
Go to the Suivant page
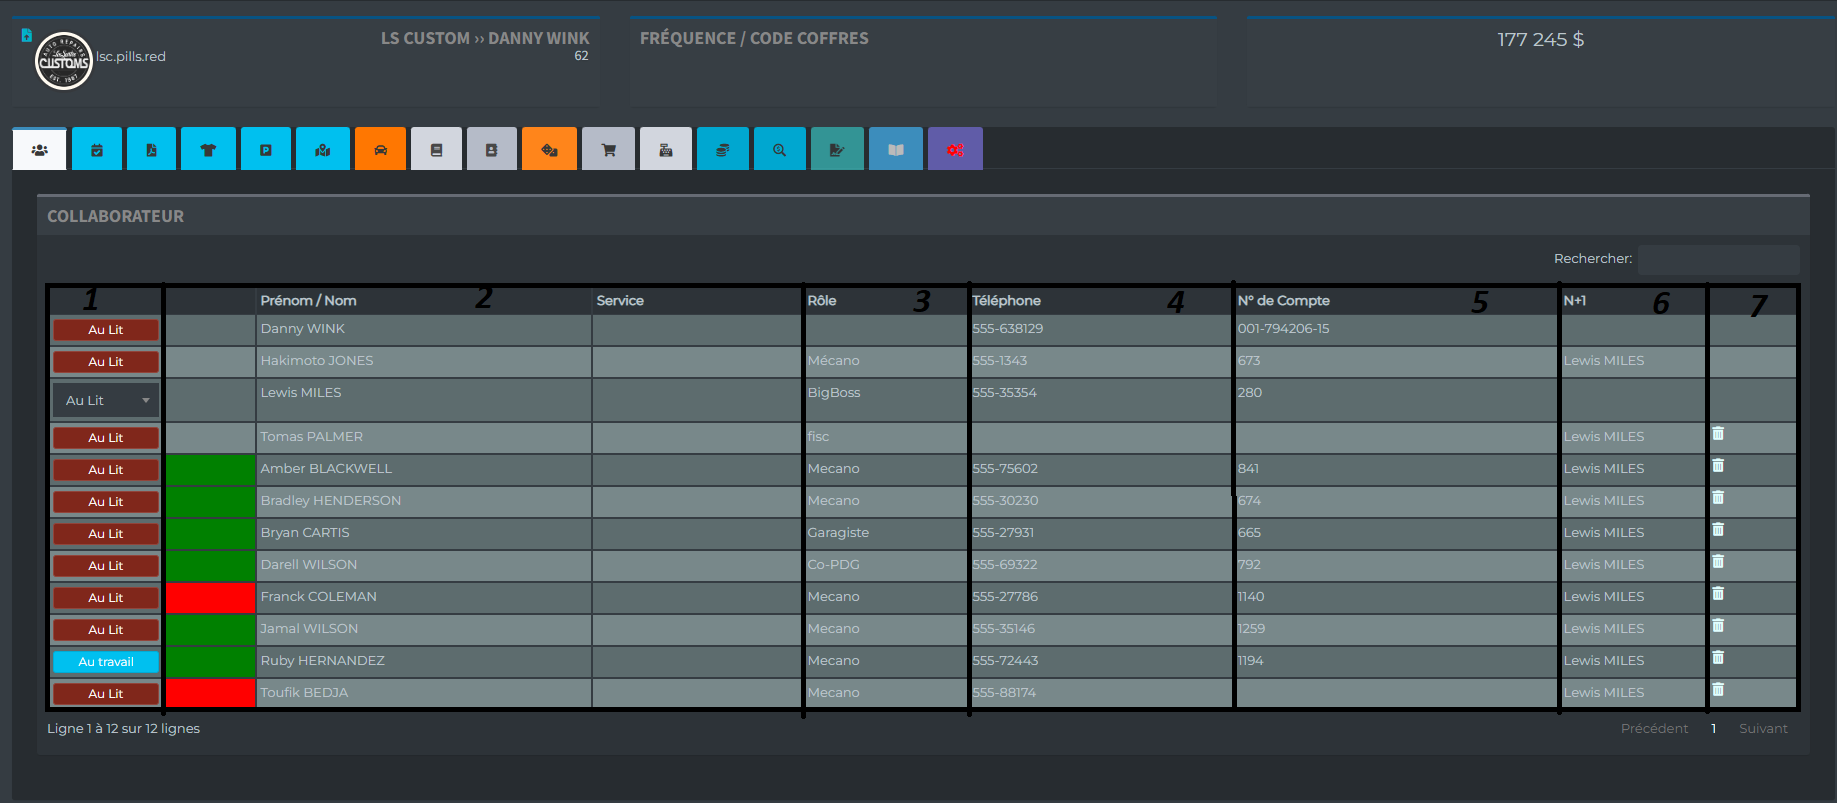point(1763,729)
